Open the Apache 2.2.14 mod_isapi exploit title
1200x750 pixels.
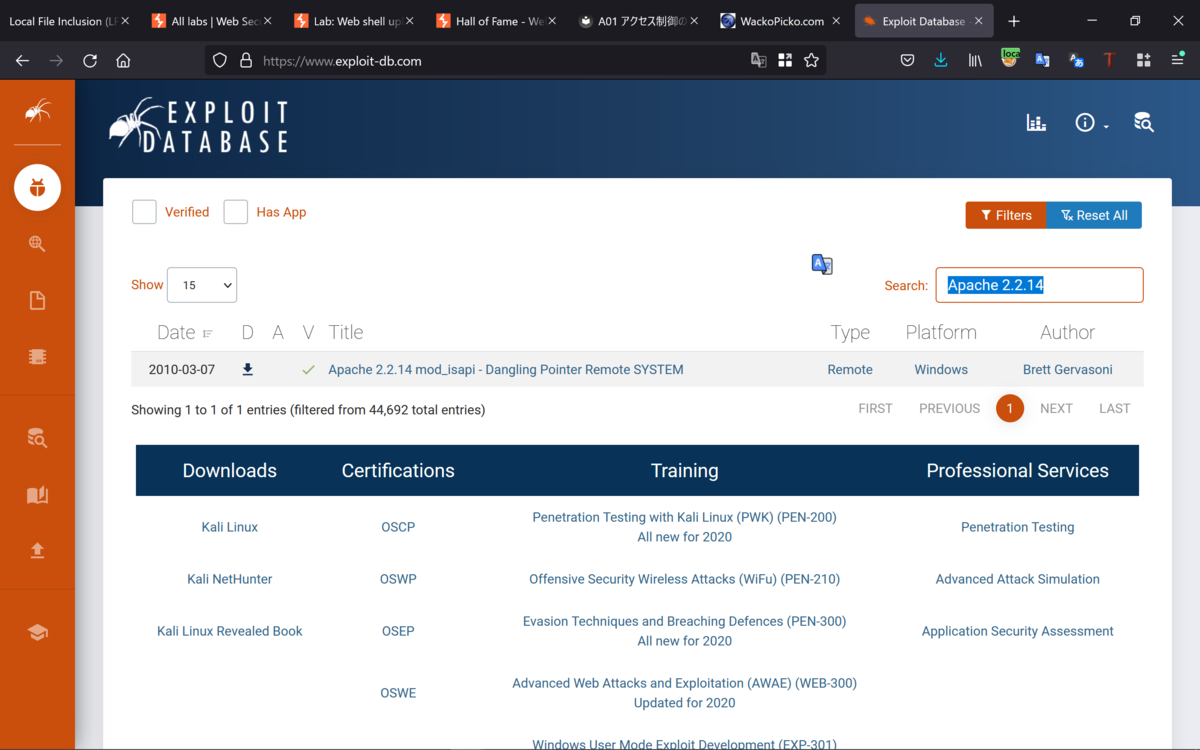coord(506,370)
